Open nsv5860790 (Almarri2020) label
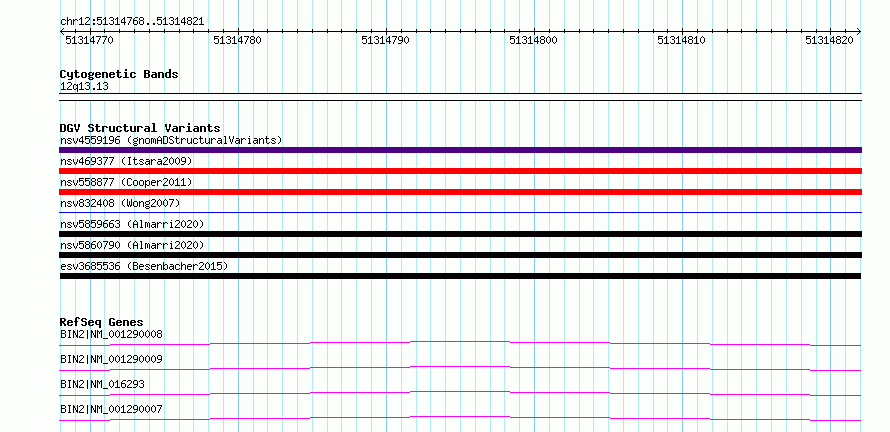This screenshot has height=432, width=890. tap(132, 245)
